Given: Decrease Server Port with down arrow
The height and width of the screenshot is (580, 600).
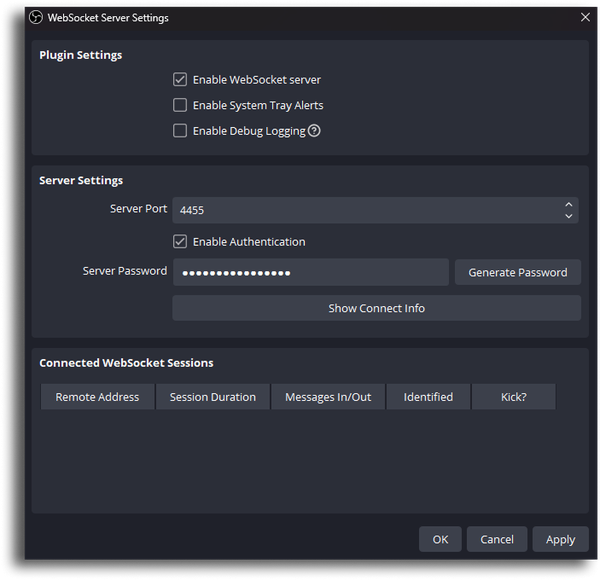Looking at the screenshot, I should tap(569, 216).
